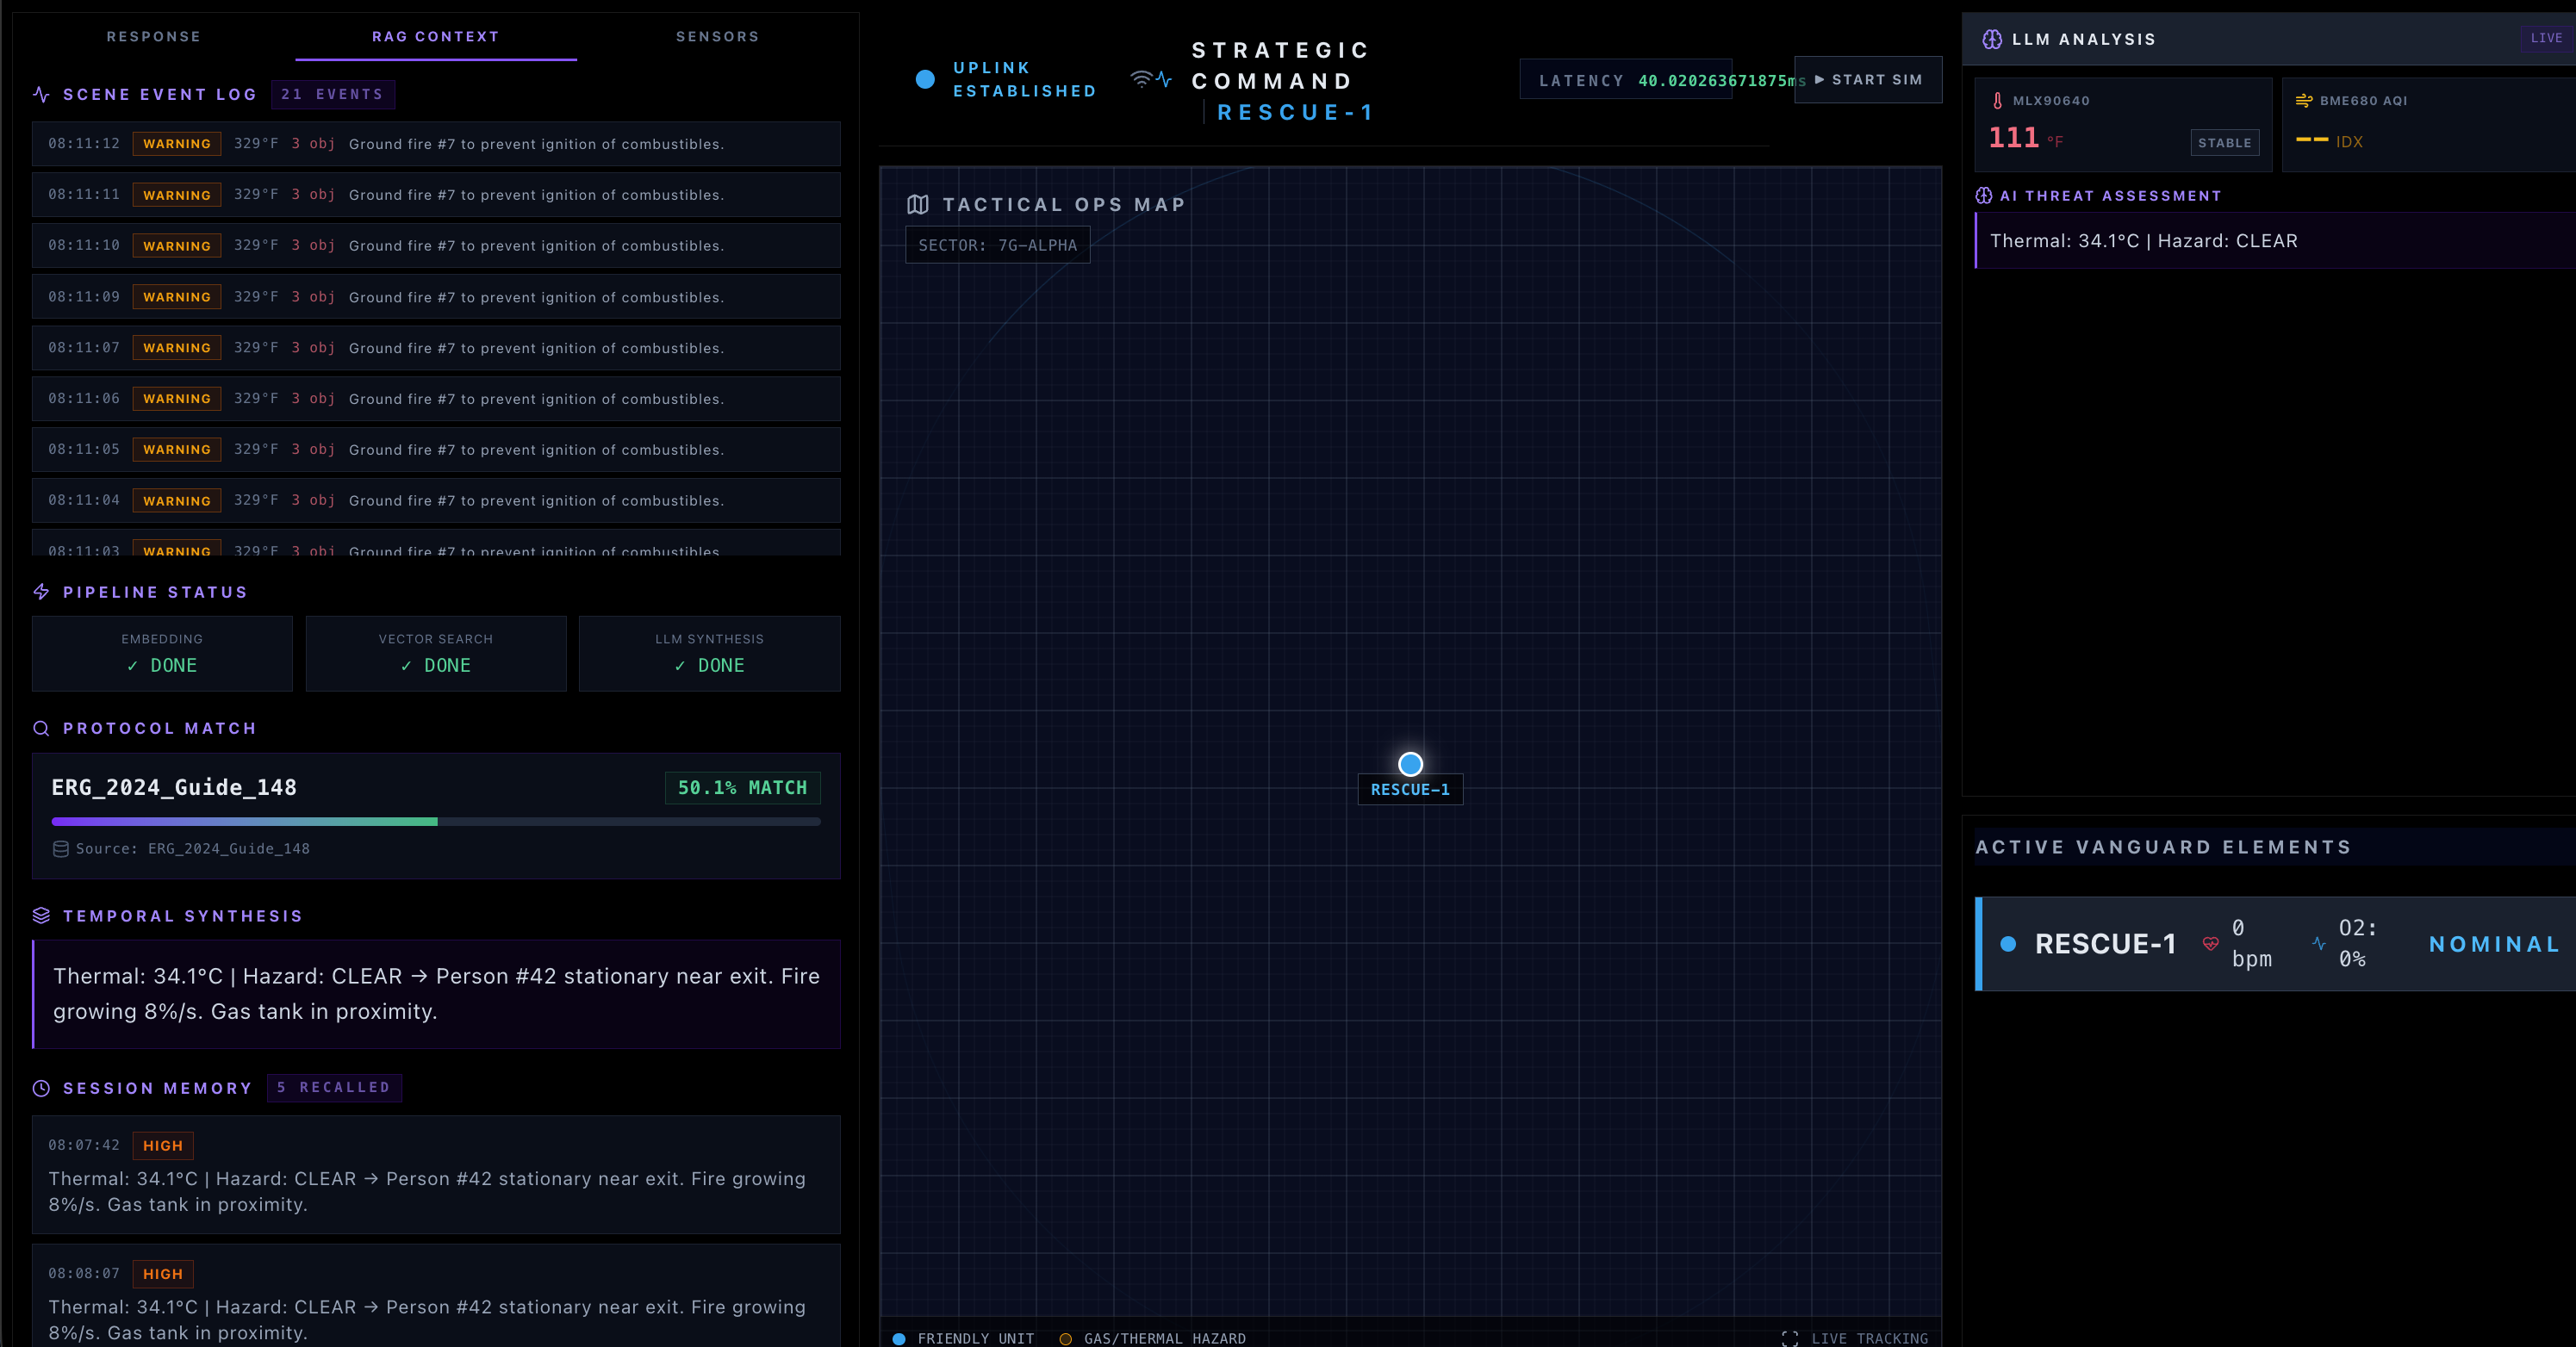The height and width of the screenshot is (1347, 2576).
Task: Click the MLX90640 thermometer icon
Action: [1997, 101]
